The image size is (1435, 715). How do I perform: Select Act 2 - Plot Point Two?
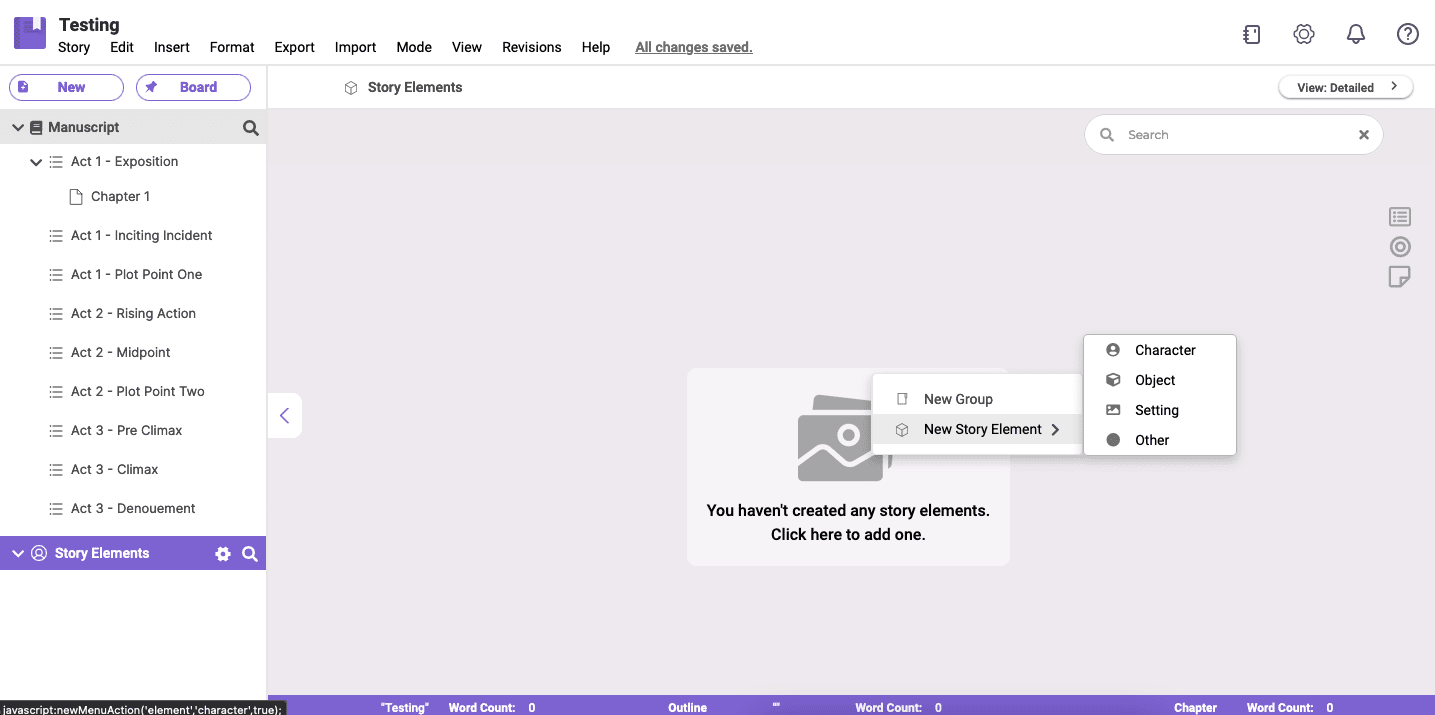click(x=138, y=392)
